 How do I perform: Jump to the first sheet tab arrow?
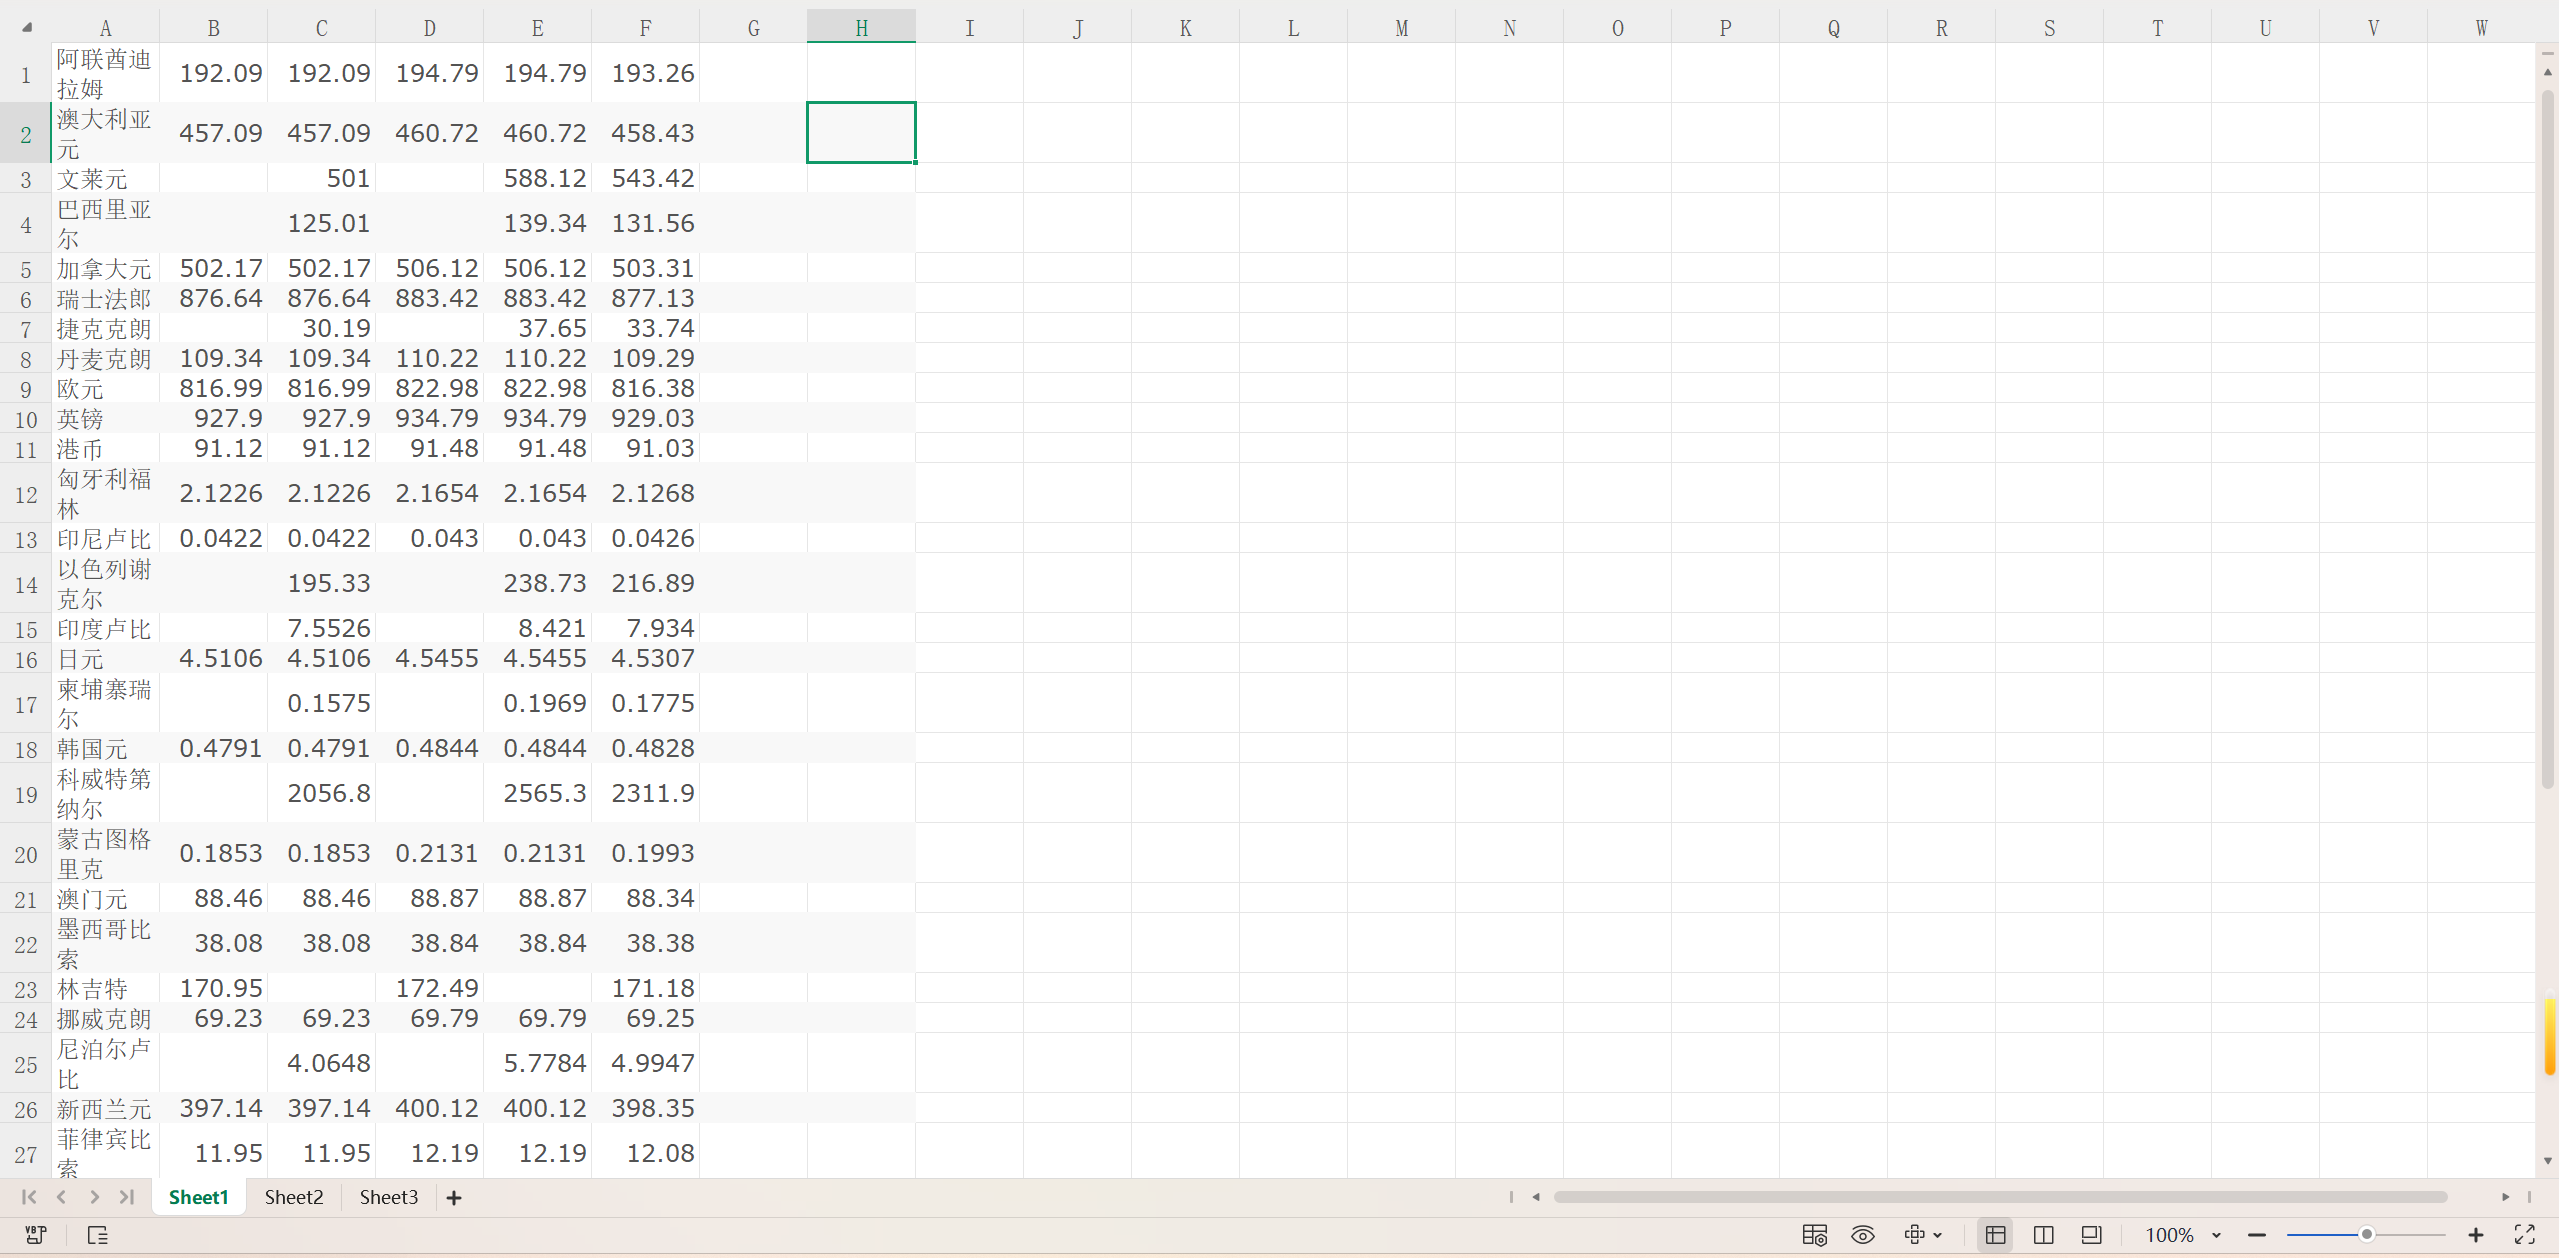pos(29,1197)
